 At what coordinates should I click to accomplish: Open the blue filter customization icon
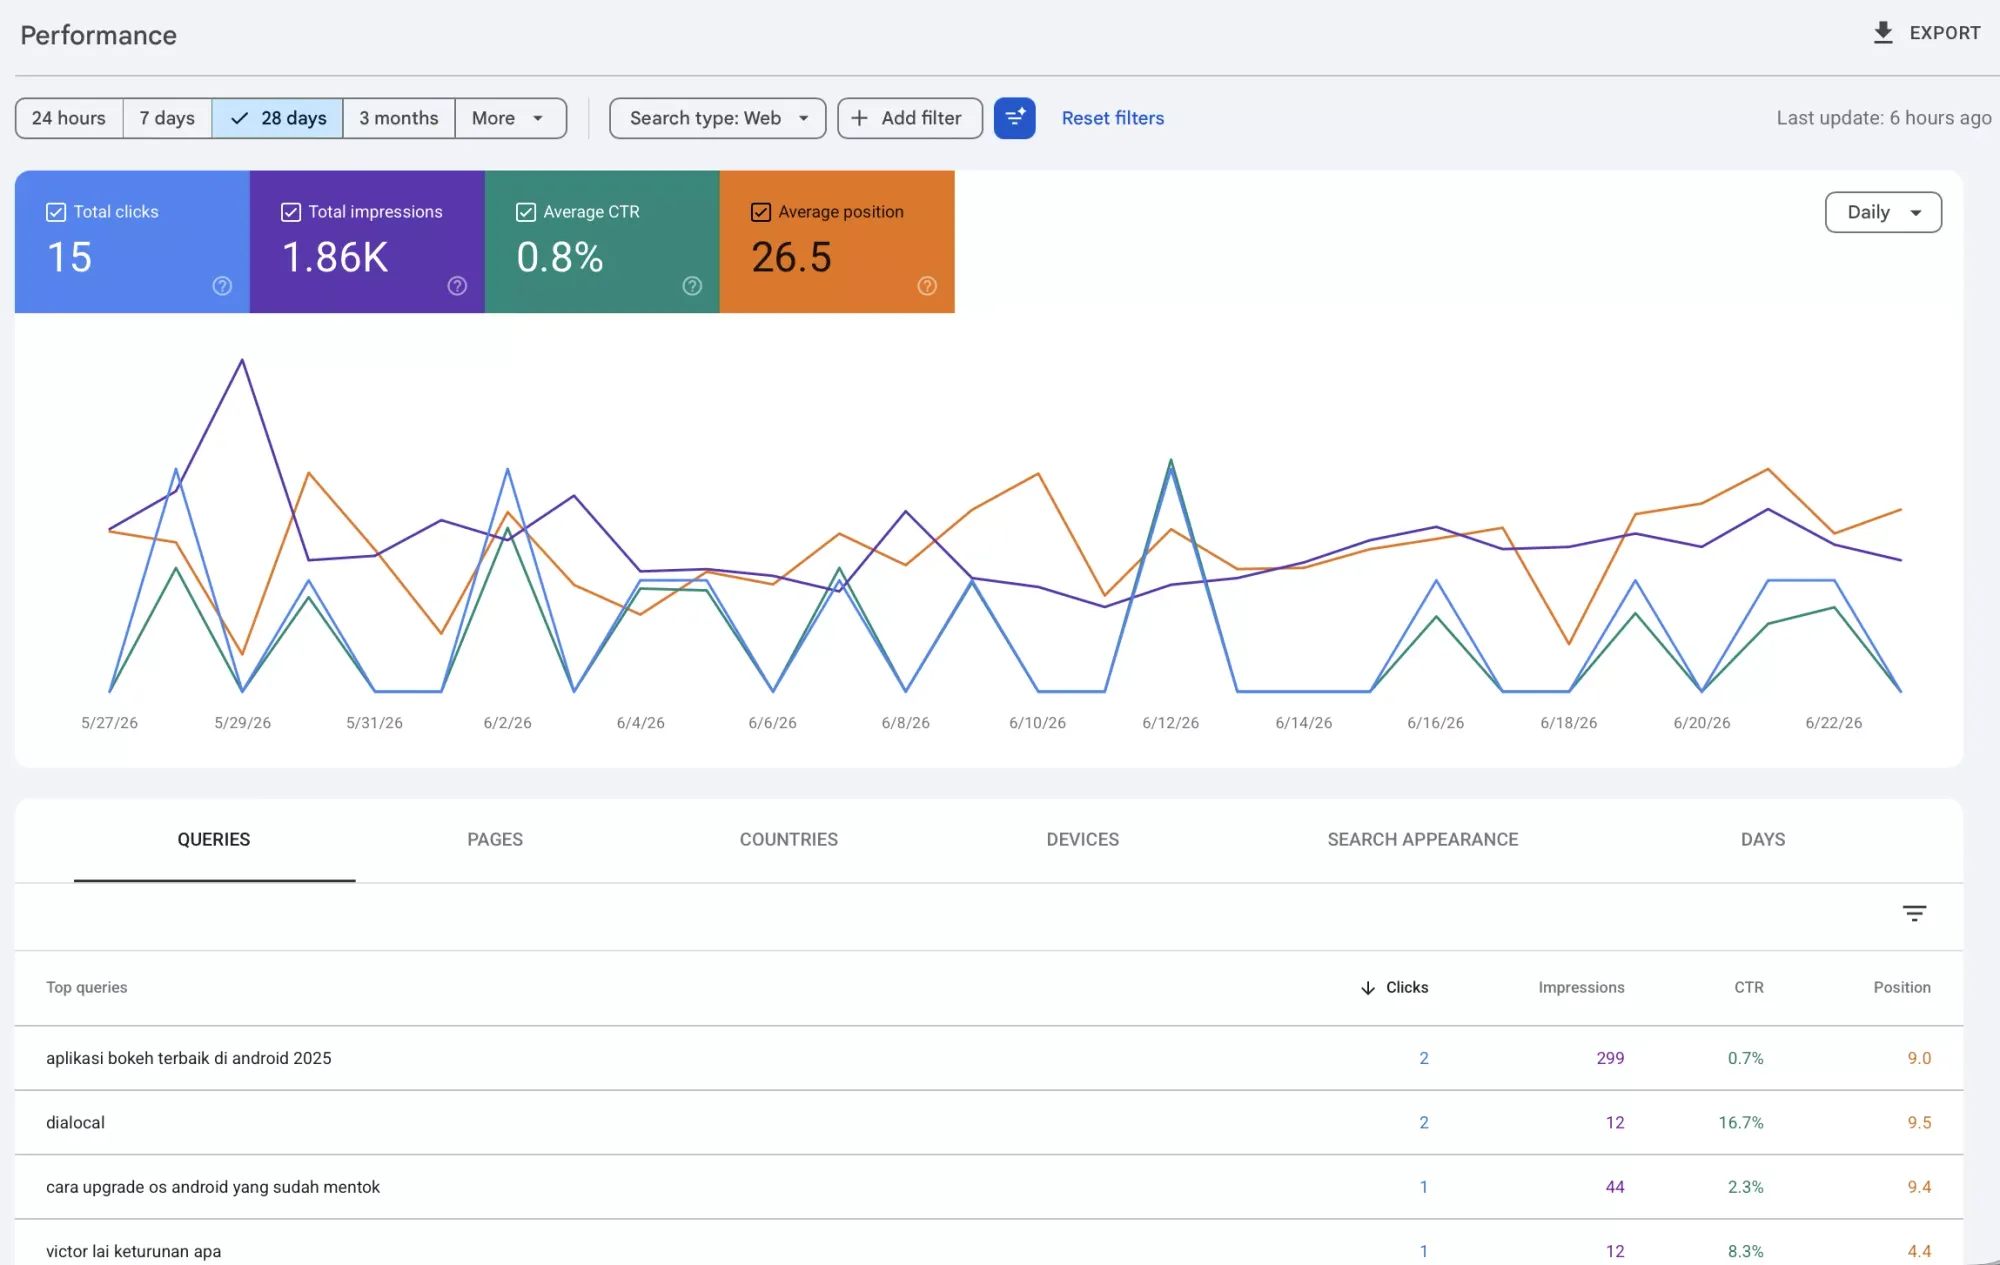1014,118
